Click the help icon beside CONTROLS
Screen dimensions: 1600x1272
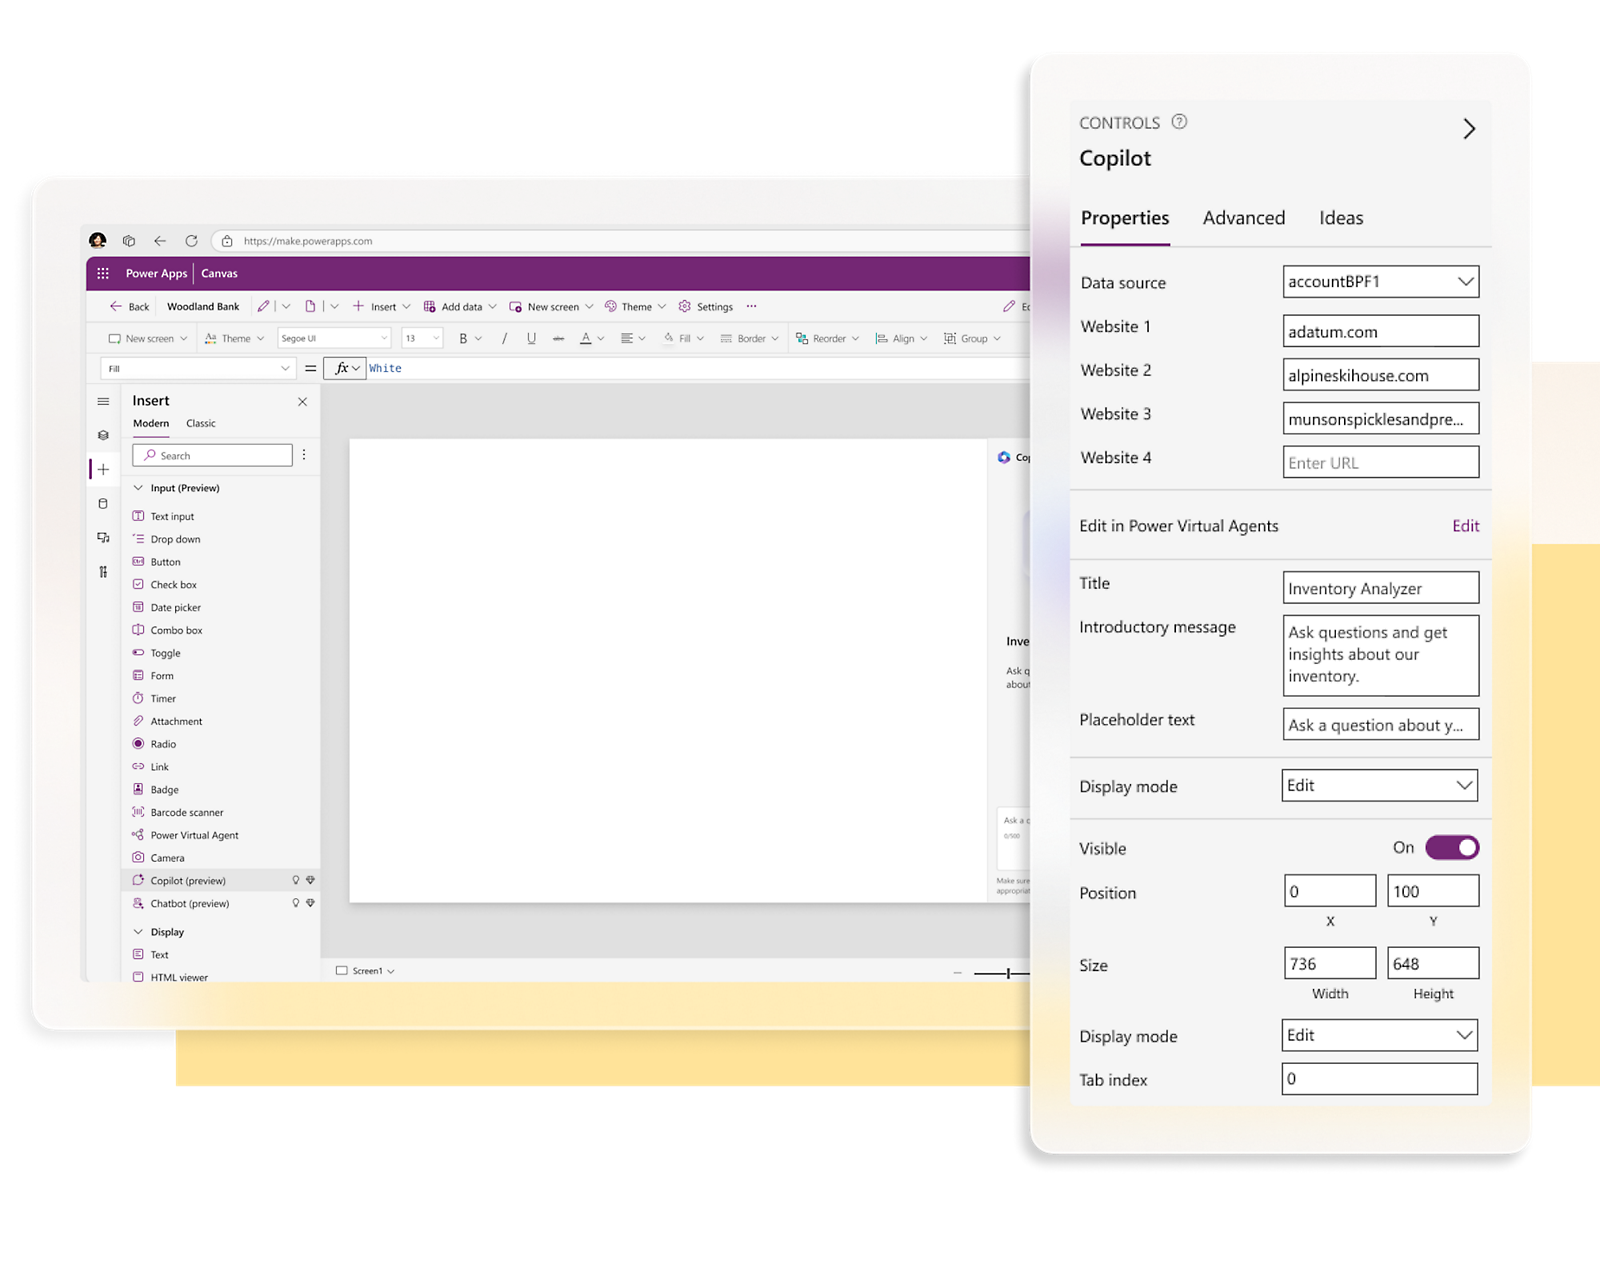(1179, 122)
